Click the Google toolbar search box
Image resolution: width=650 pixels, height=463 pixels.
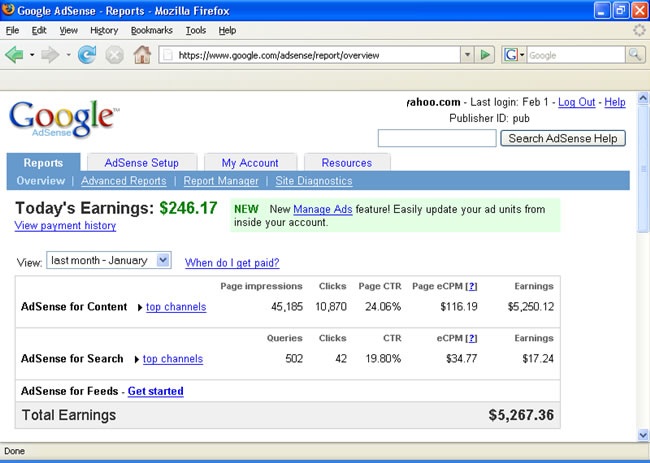576,55
